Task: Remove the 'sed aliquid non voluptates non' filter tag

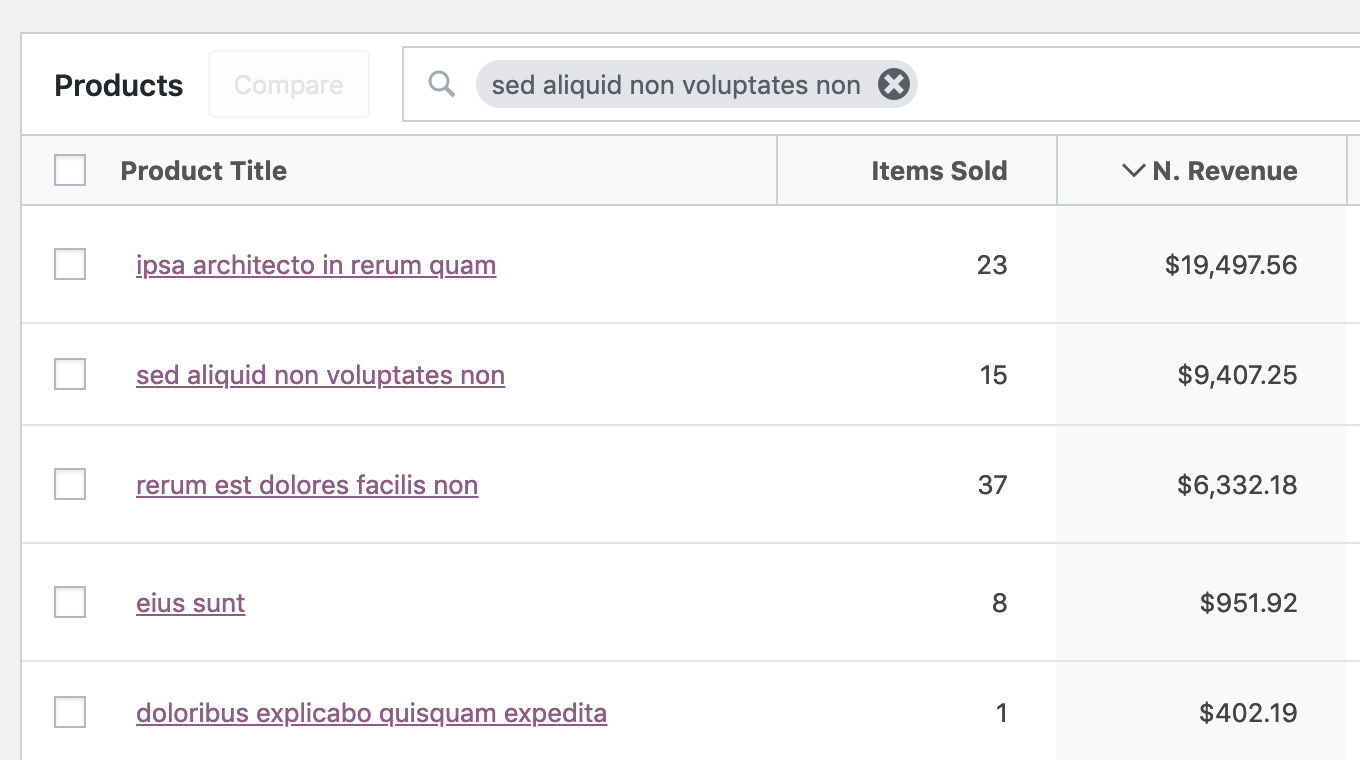Action: pos(894,85)
